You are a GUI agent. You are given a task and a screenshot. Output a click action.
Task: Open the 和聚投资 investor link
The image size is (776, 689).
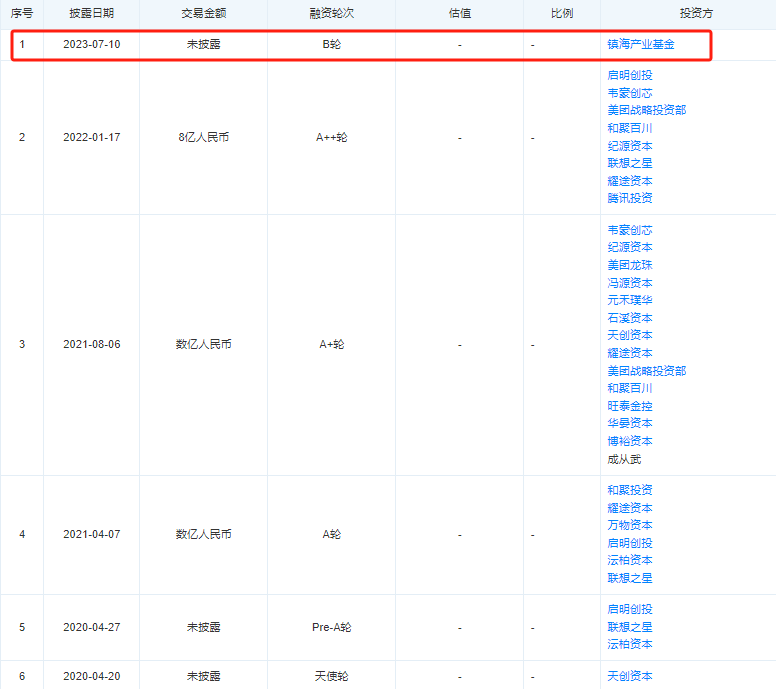tap(630, 491)
